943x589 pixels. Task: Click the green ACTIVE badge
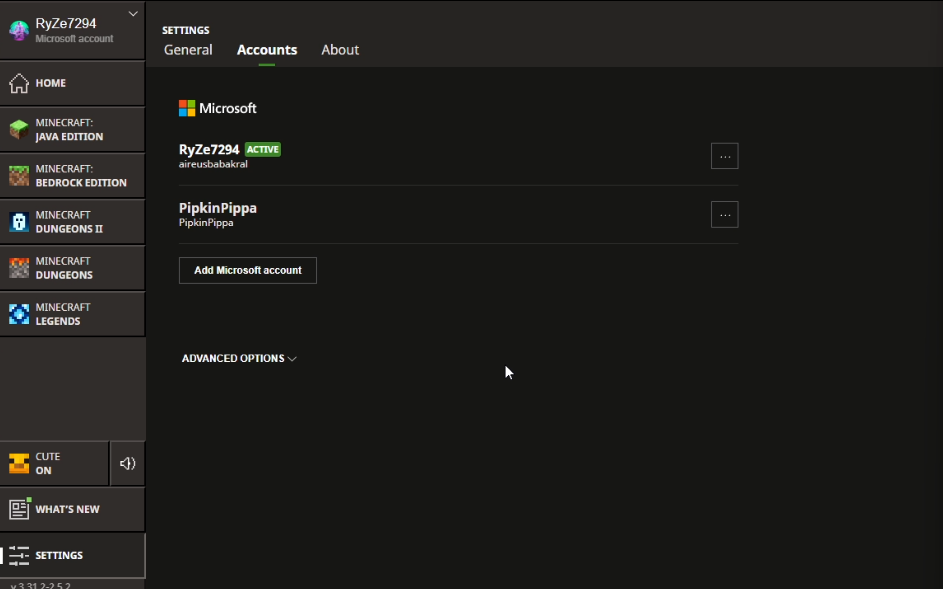[x=263, y=149]
